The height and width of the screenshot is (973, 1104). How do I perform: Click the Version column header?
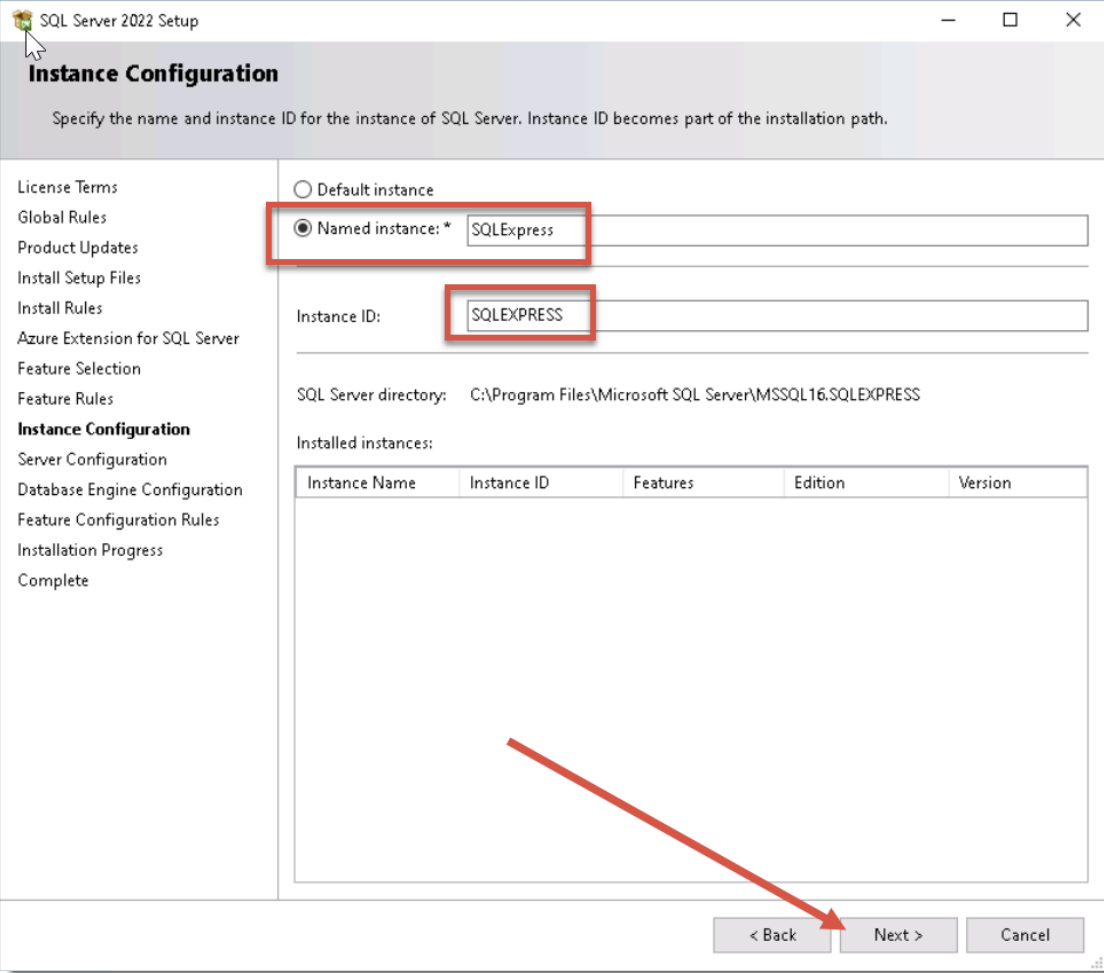[1018, 483]
